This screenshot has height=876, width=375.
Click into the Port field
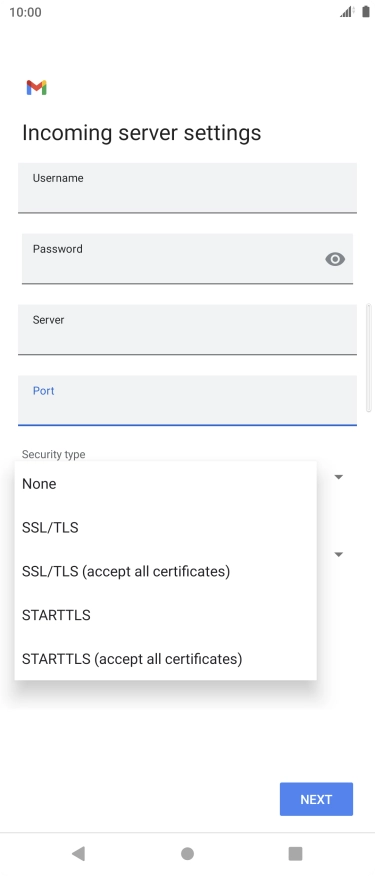tap(187, 401)
